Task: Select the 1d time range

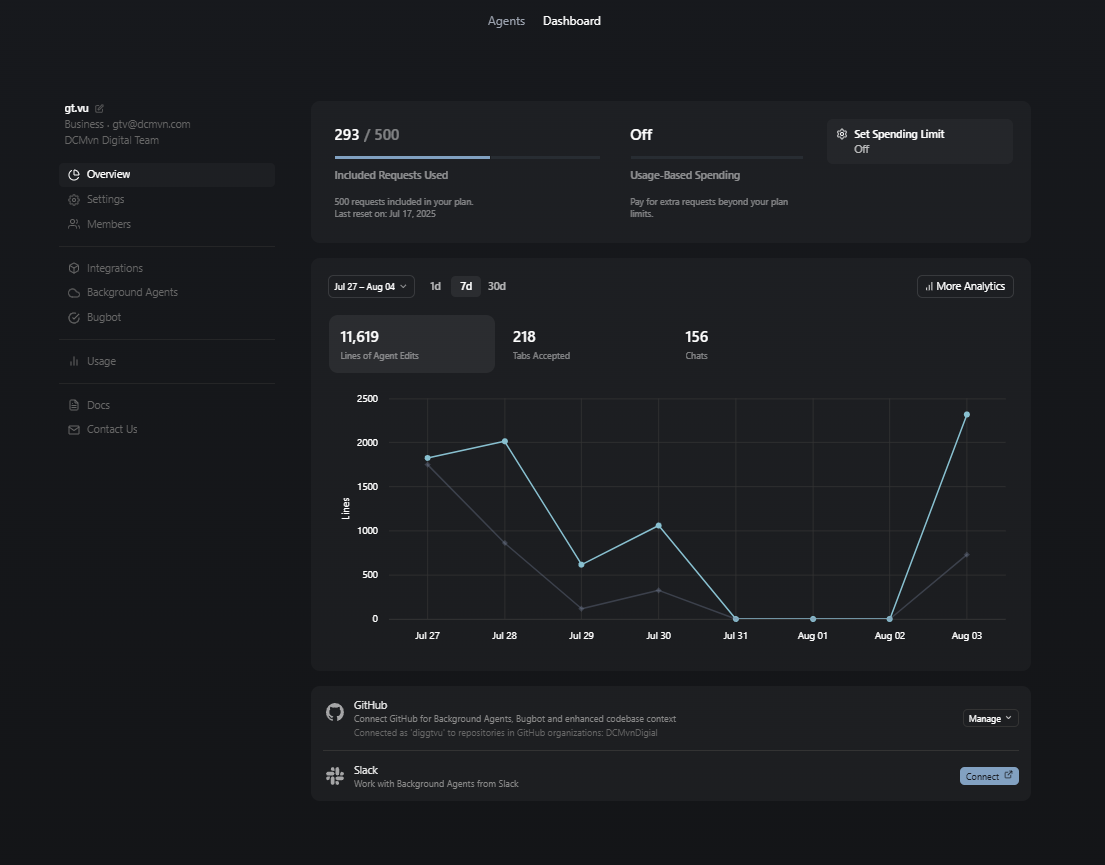Action: [435, 287]
